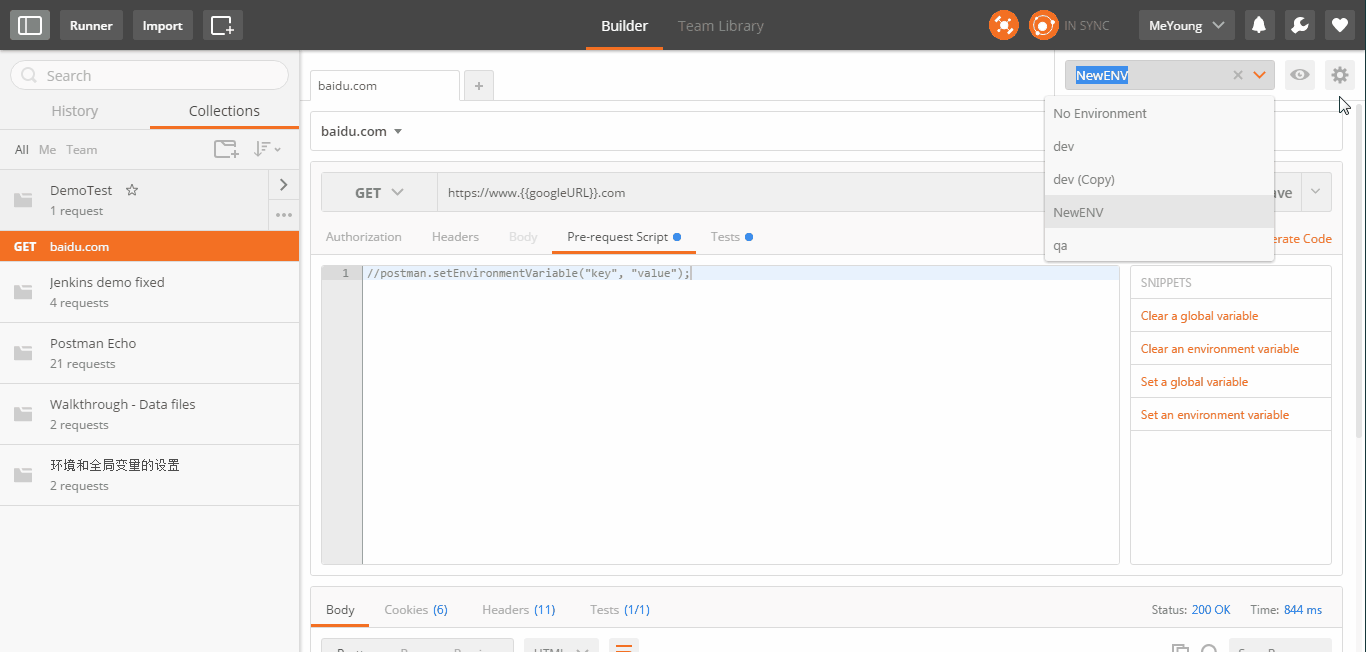The image size is (1366, 652).
Task: Open Manage Environments gear icon
Action: [x=1339, y=75]
